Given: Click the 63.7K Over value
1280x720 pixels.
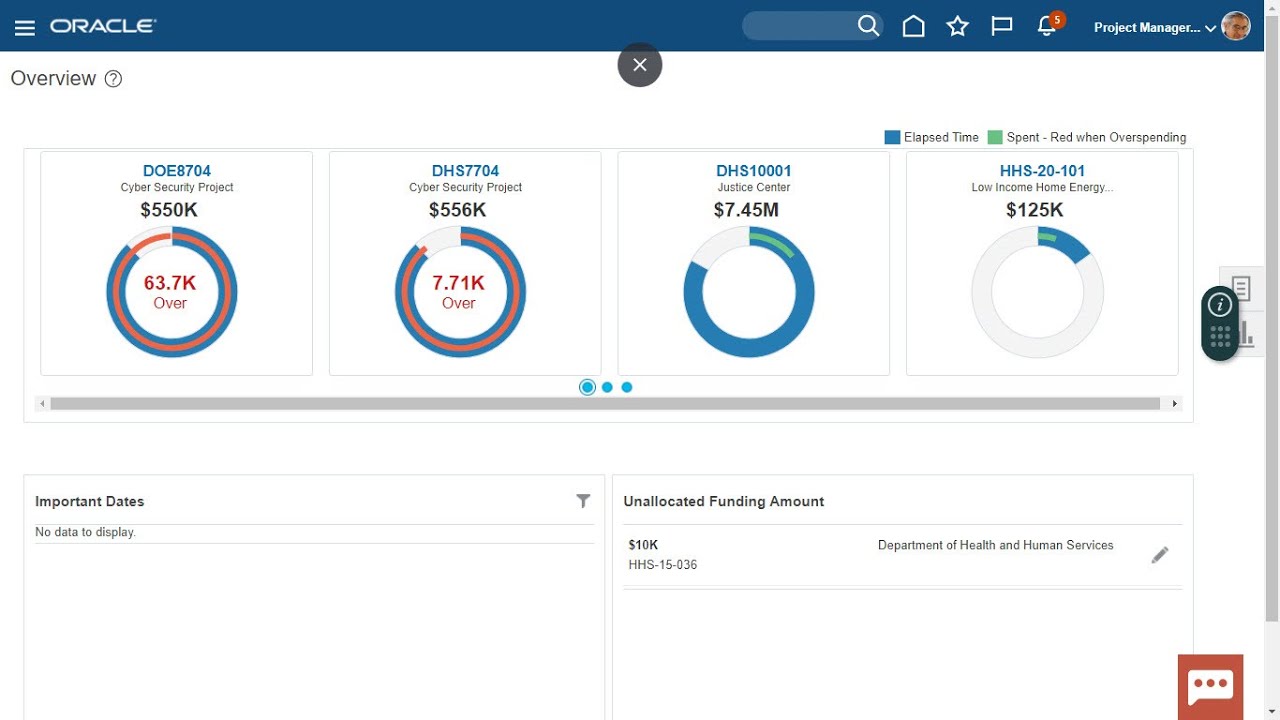Looking at the screenshot, I should tap(170, 292).
